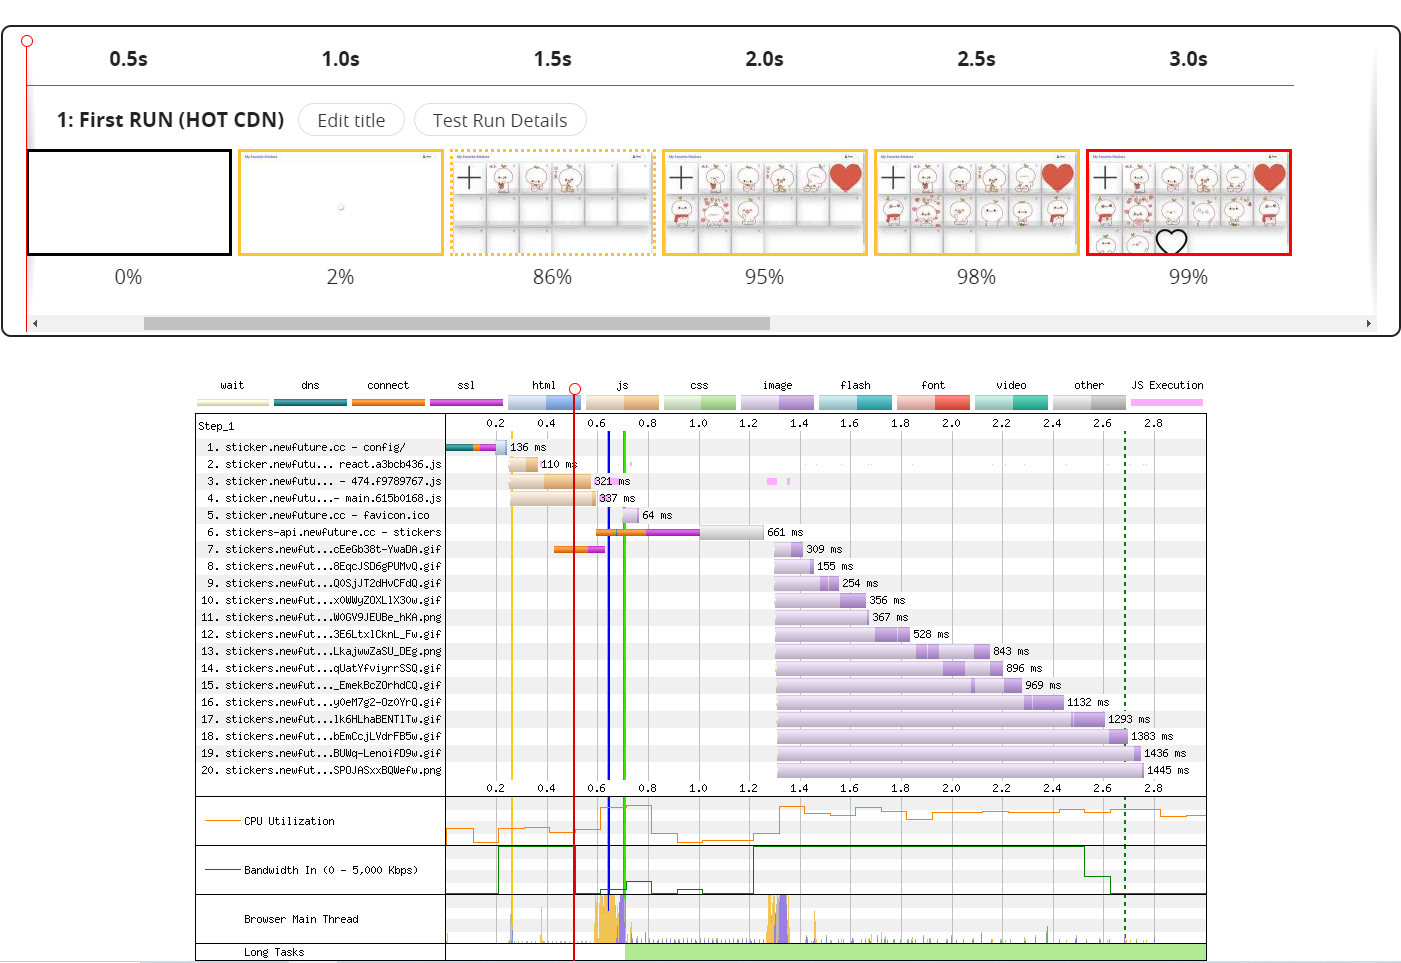
Task: Click the css legend color bar
Action: click(700, 402)
